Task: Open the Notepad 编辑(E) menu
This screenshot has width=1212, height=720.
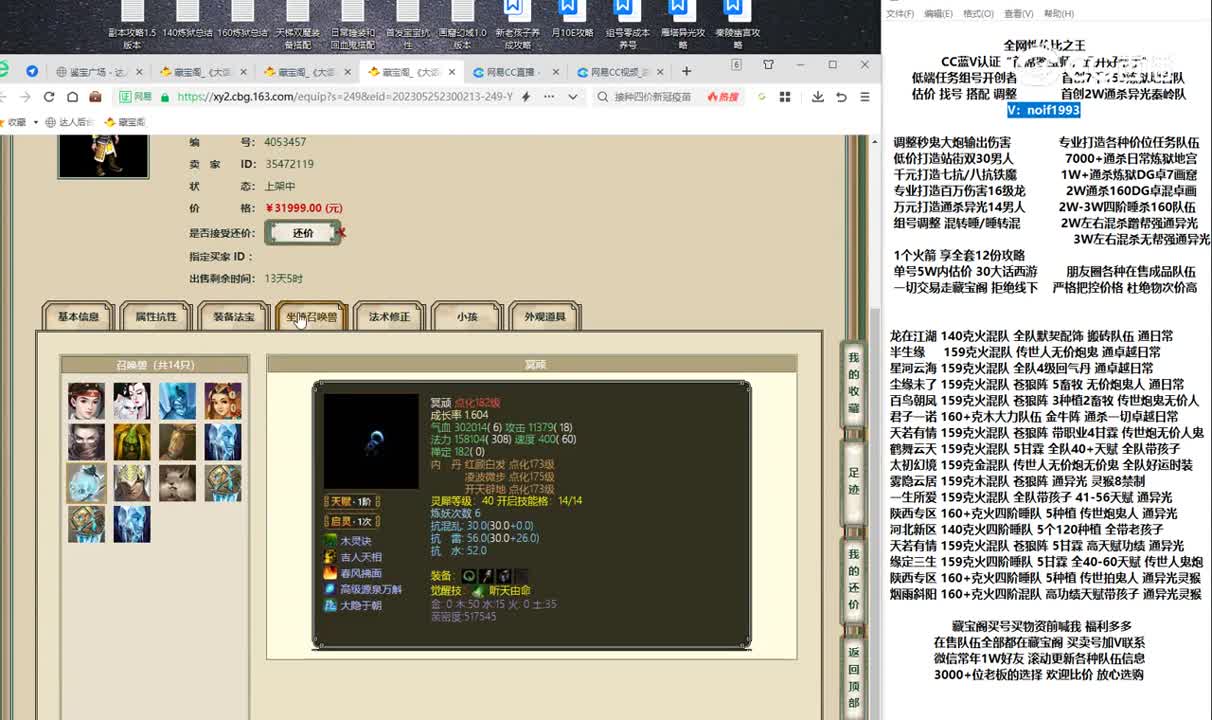Action: coord(938,14)
